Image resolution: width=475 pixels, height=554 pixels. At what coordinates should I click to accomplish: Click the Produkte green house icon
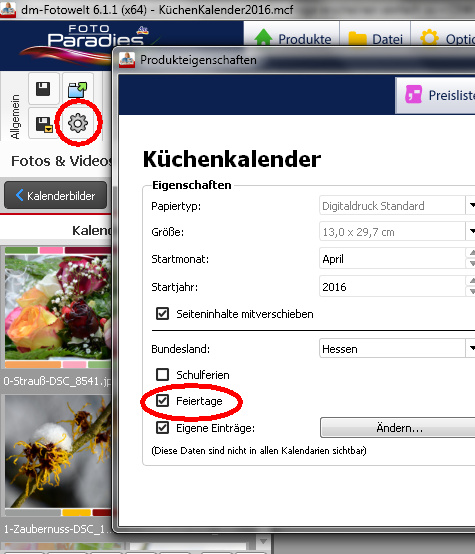(263, 38)
